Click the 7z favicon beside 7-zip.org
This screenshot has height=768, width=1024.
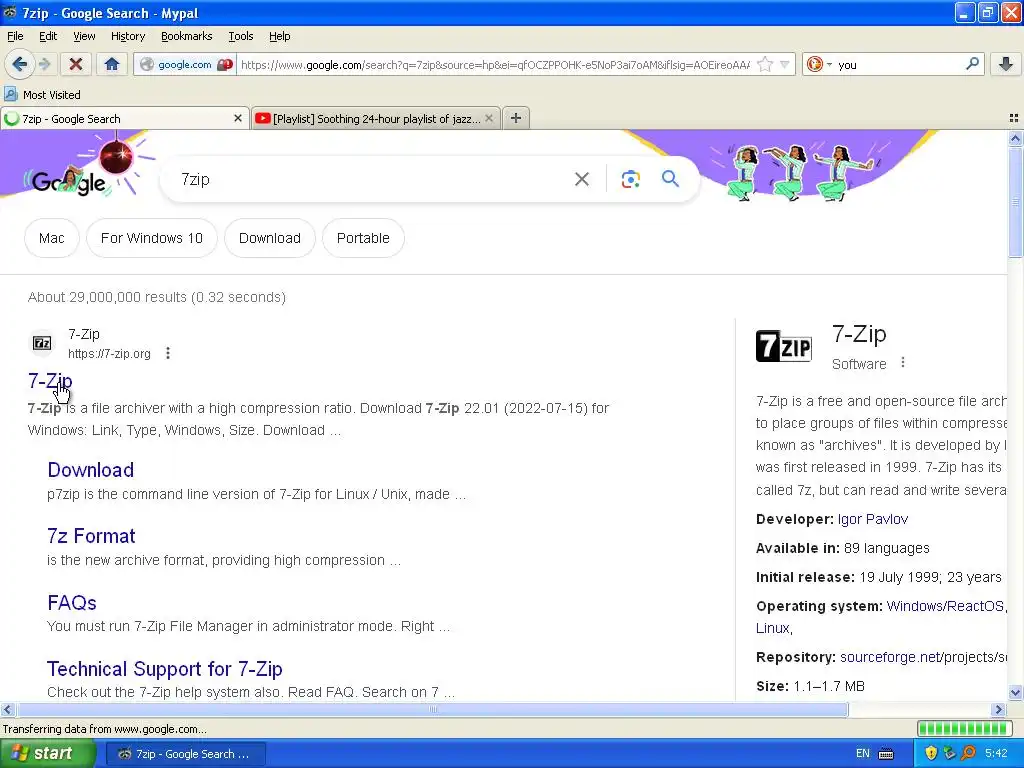click(42, 343)
